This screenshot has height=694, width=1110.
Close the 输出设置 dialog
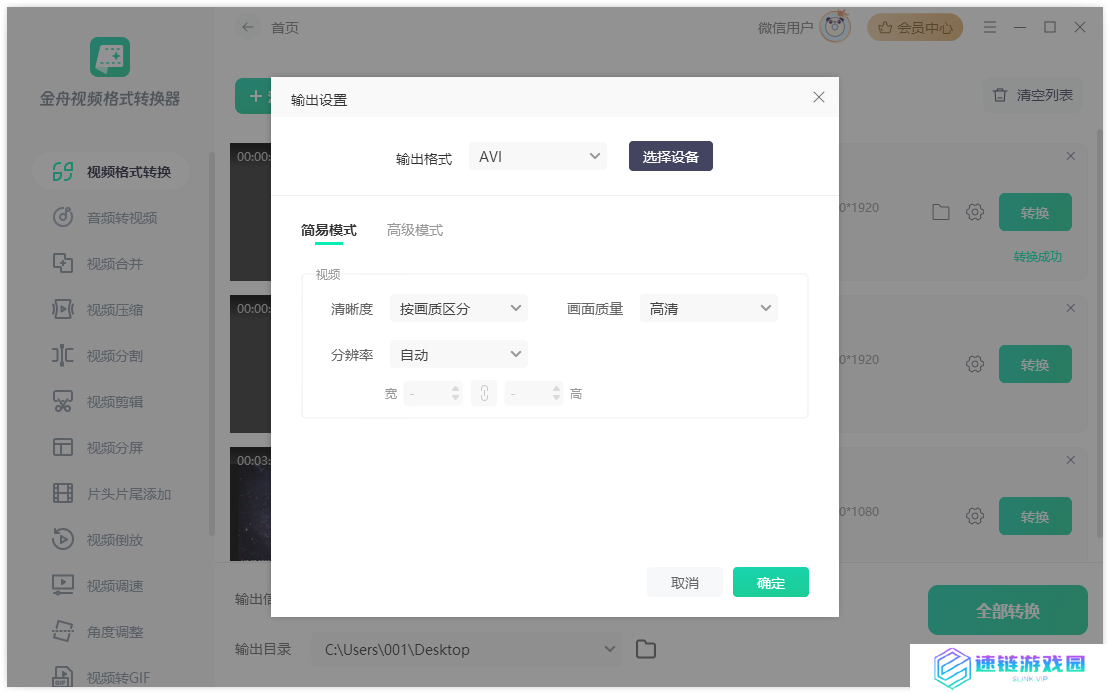pos(818,97)
